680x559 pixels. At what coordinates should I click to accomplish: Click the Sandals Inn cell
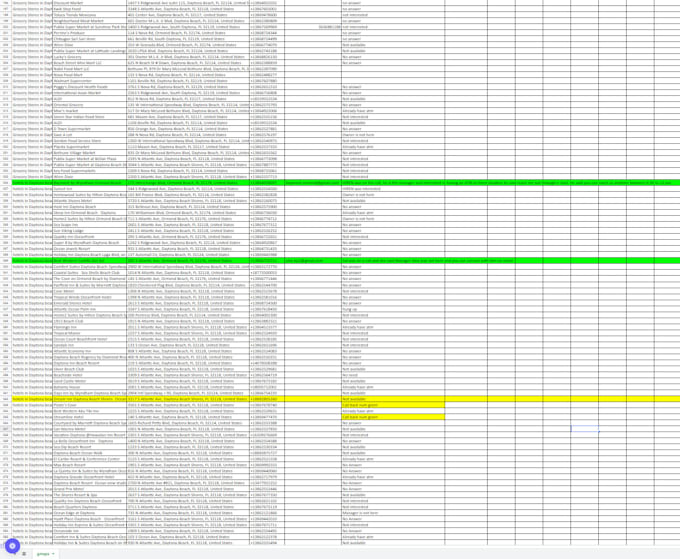(x=90, y=345)
